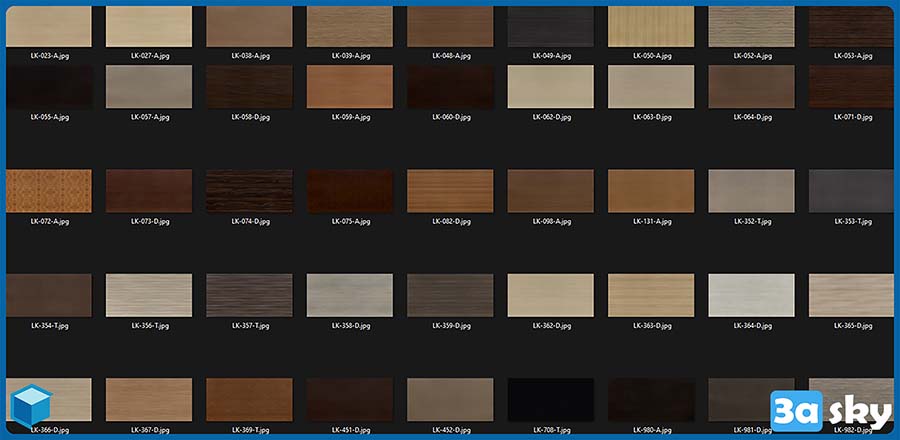This screenshot has height=440, width=900.
Task: Click the LK-027-A.jpg file name label
Action: (x=150, y=56)
